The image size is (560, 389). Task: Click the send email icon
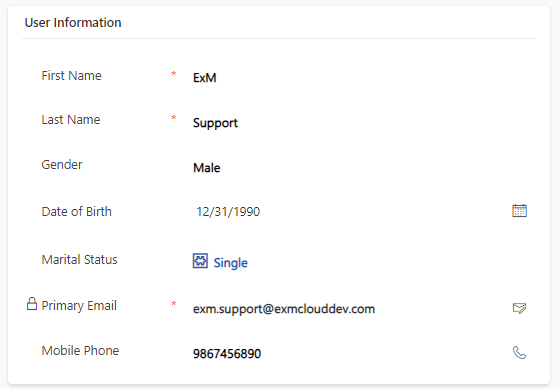pyautogui.click(x=519, y=308)
